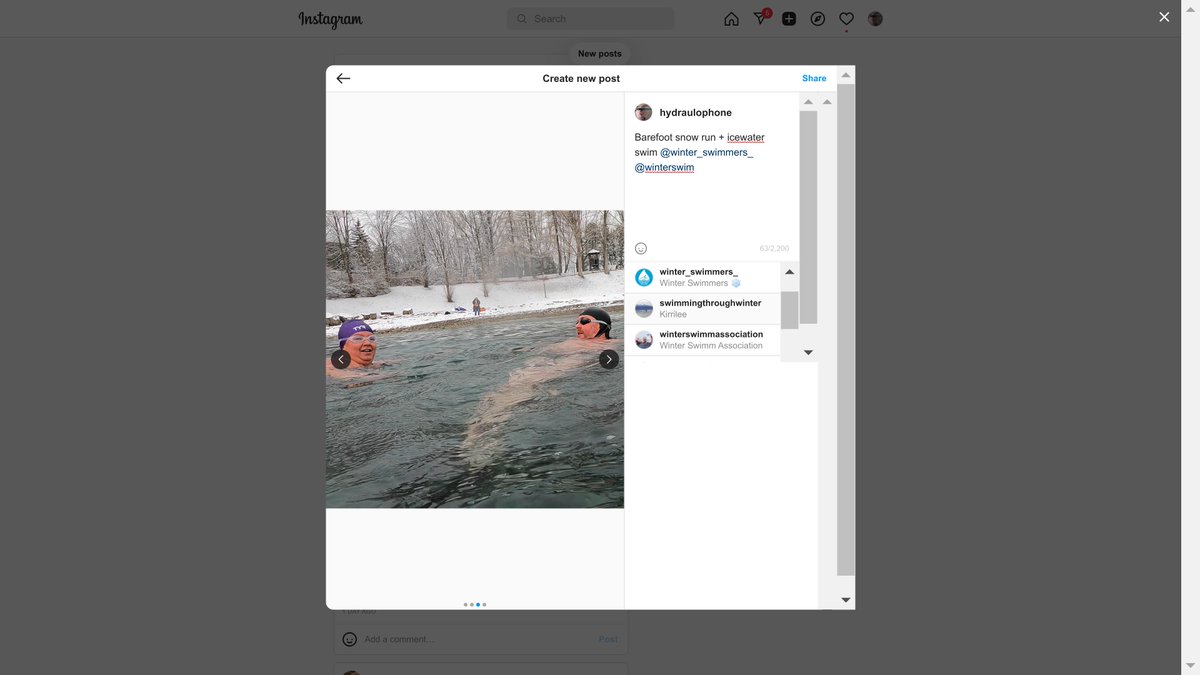This screenshot has height=675, width=1200.
Task: Click the dialog outer scrollbar up arrow
Action: point(846,75)
